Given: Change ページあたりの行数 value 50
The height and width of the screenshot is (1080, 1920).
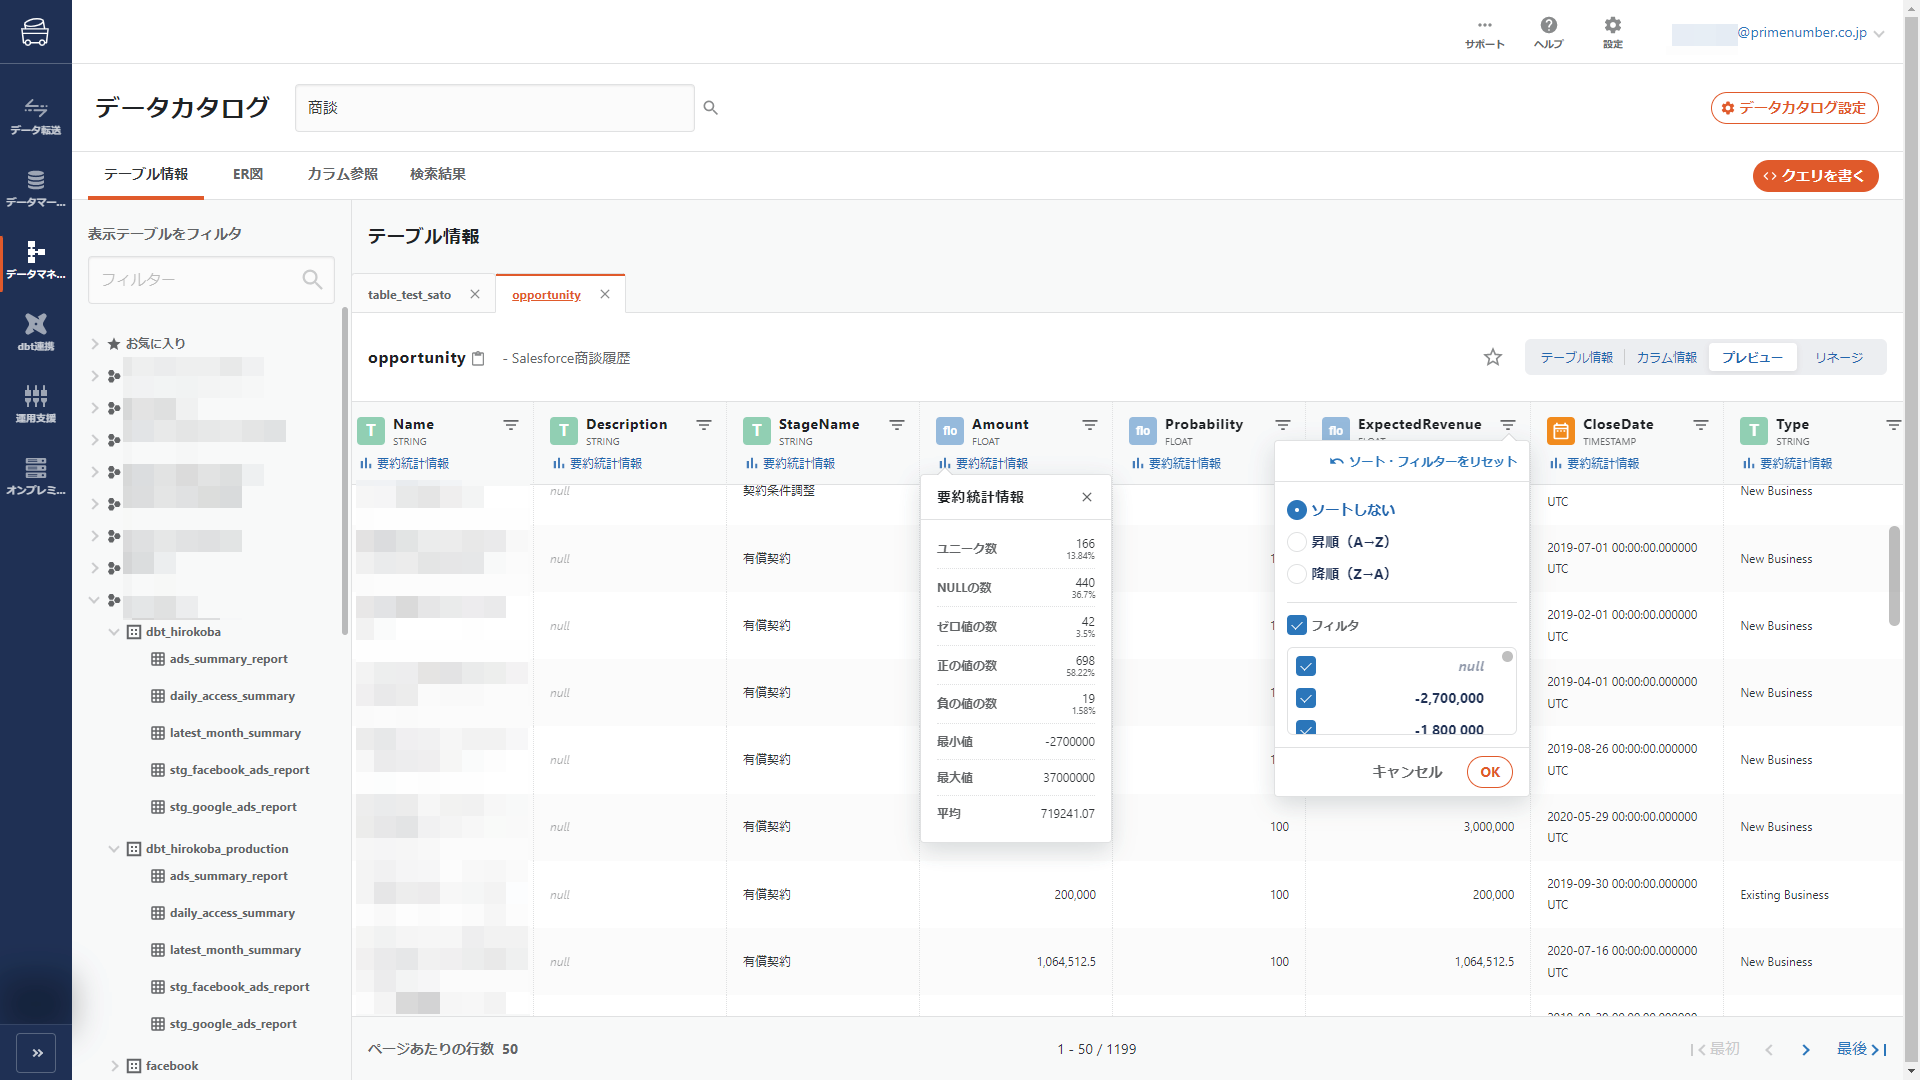Looking at the screenshot, I should (x=510, y=1049).
